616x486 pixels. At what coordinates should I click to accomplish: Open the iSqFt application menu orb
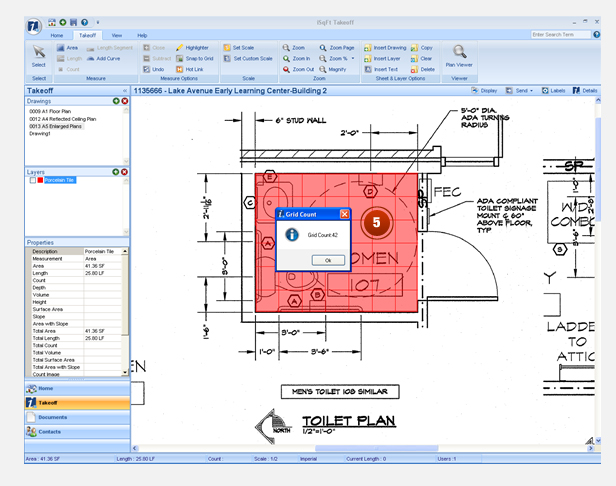34,26
